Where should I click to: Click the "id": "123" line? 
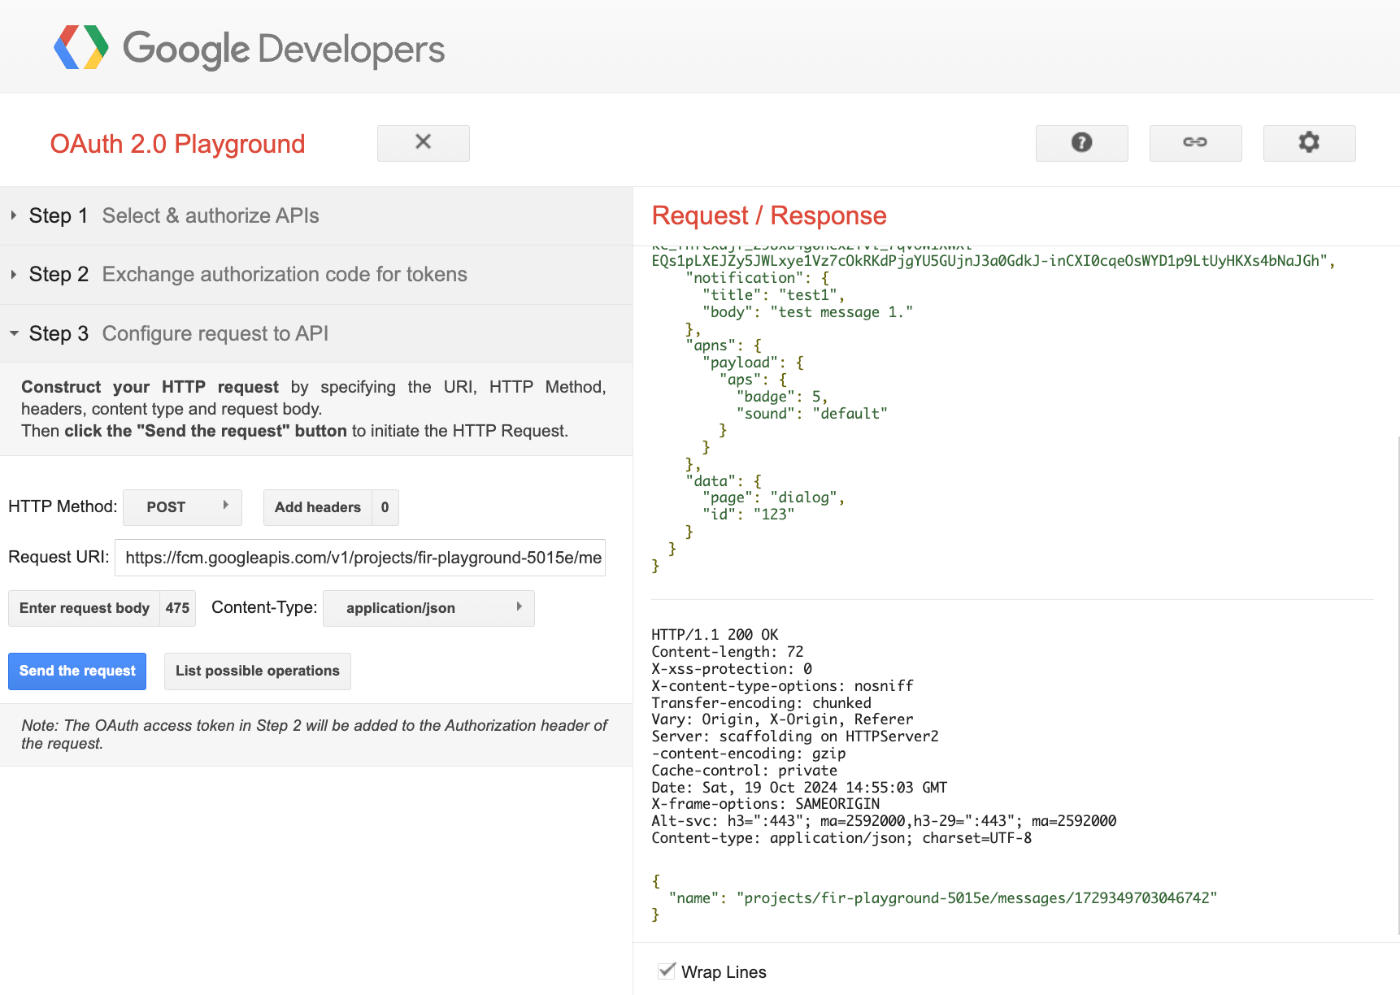click(x=748, y=514)
